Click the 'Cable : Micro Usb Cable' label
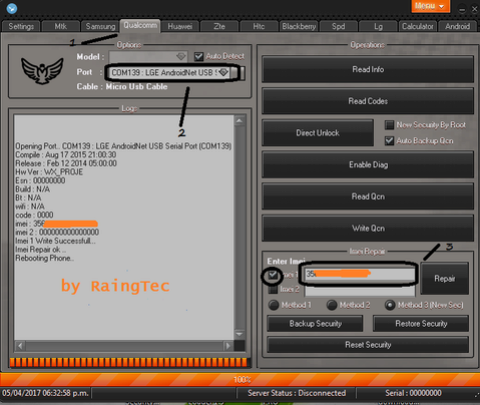This screenshot has width=480, height=405. click(122, 87)
